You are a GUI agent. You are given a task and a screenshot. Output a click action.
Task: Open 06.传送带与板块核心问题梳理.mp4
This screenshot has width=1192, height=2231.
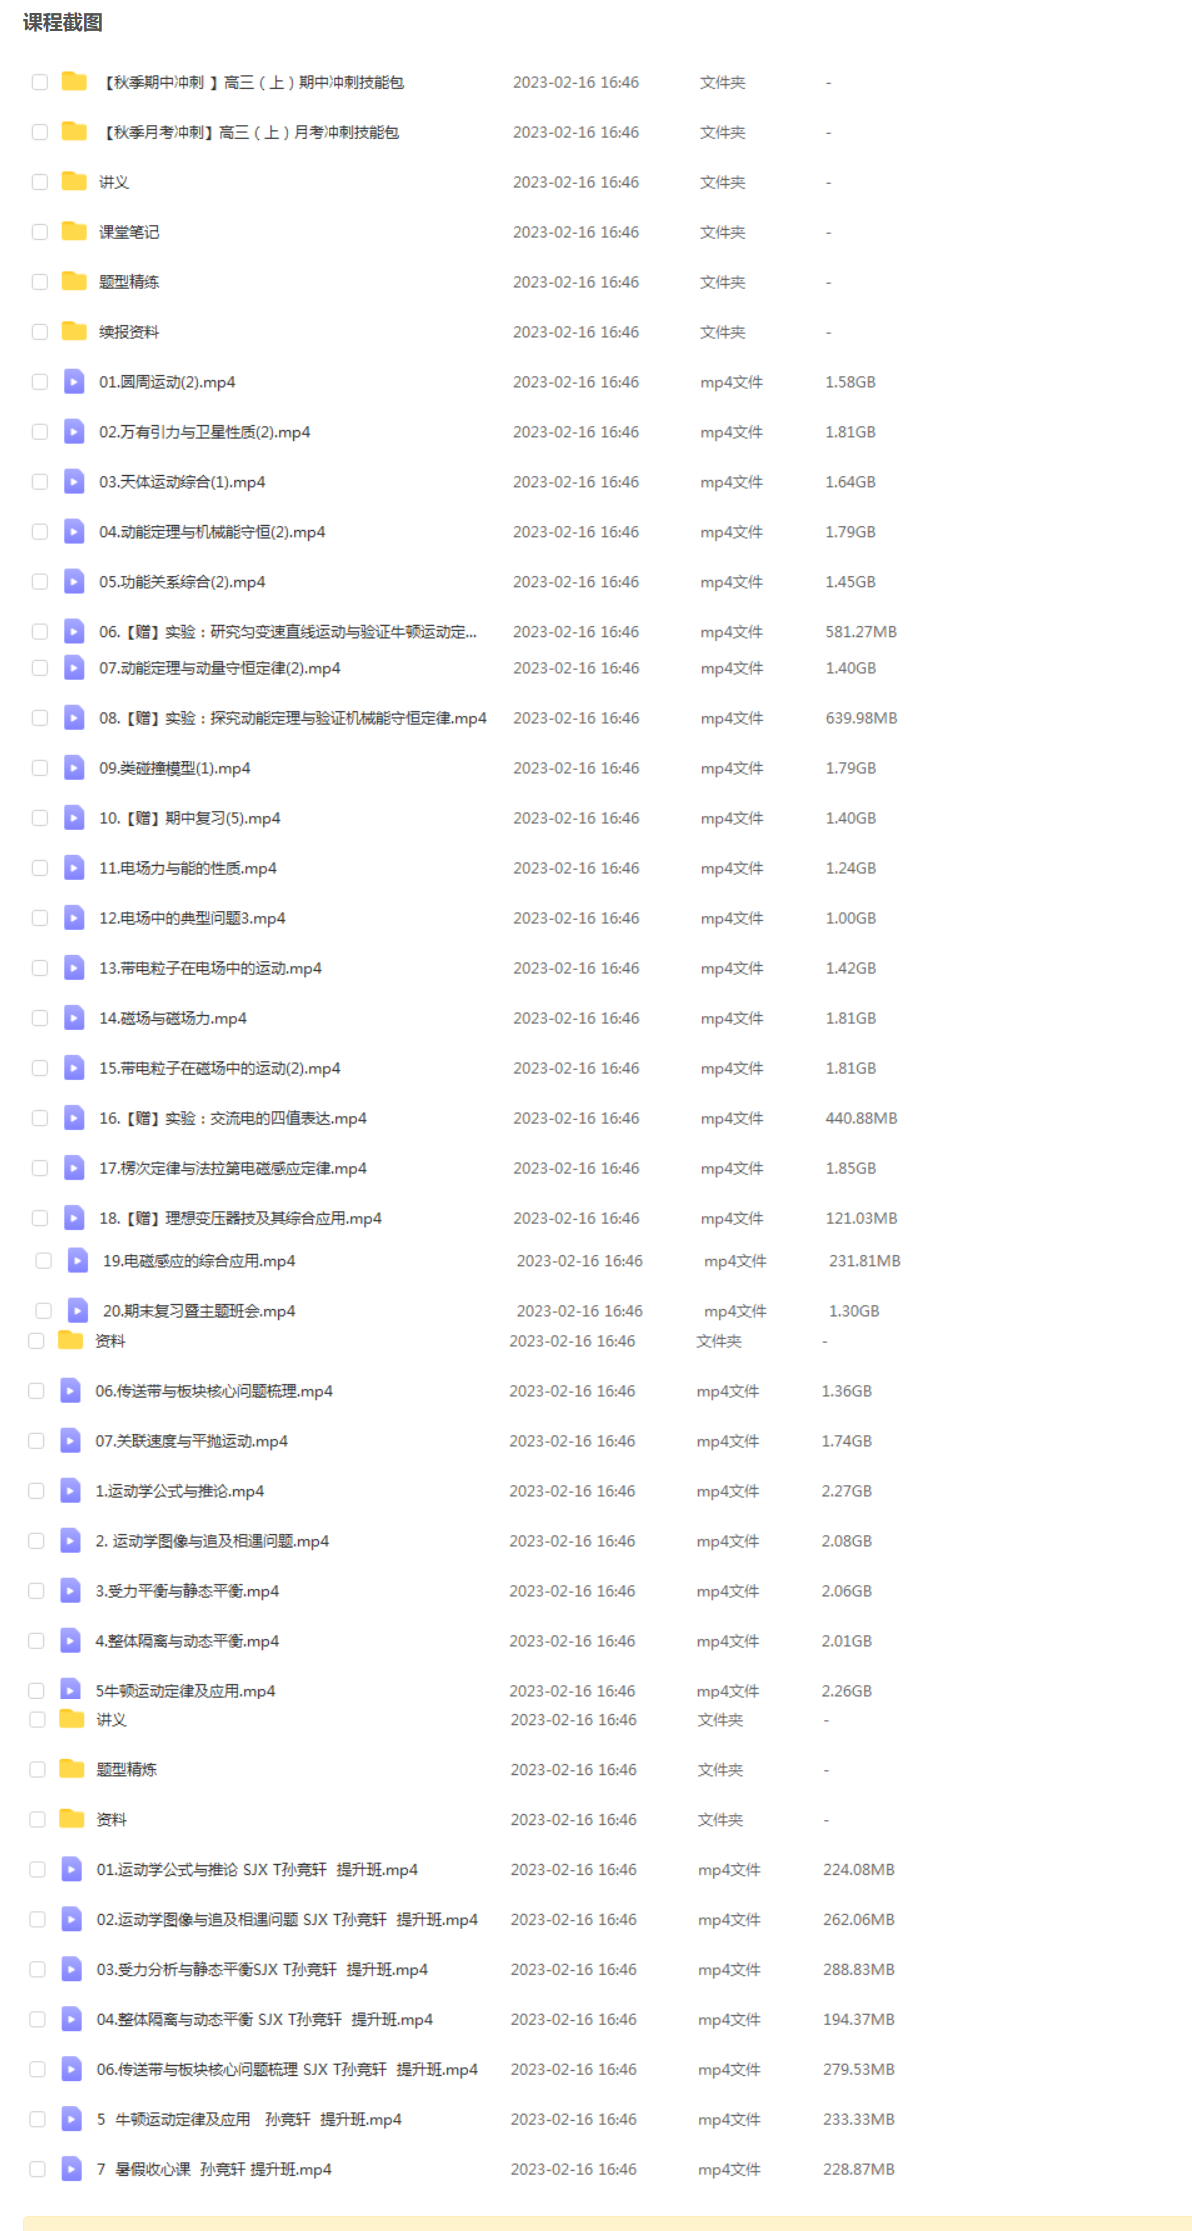tap(214, 1391)
